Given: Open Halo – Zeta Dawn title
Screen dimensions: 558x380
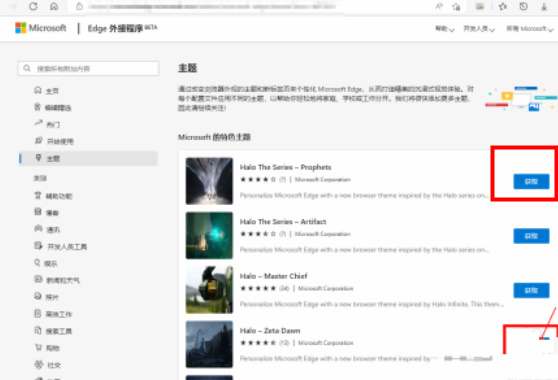Looking at the screenshot, I should click(x=270, y=331).
